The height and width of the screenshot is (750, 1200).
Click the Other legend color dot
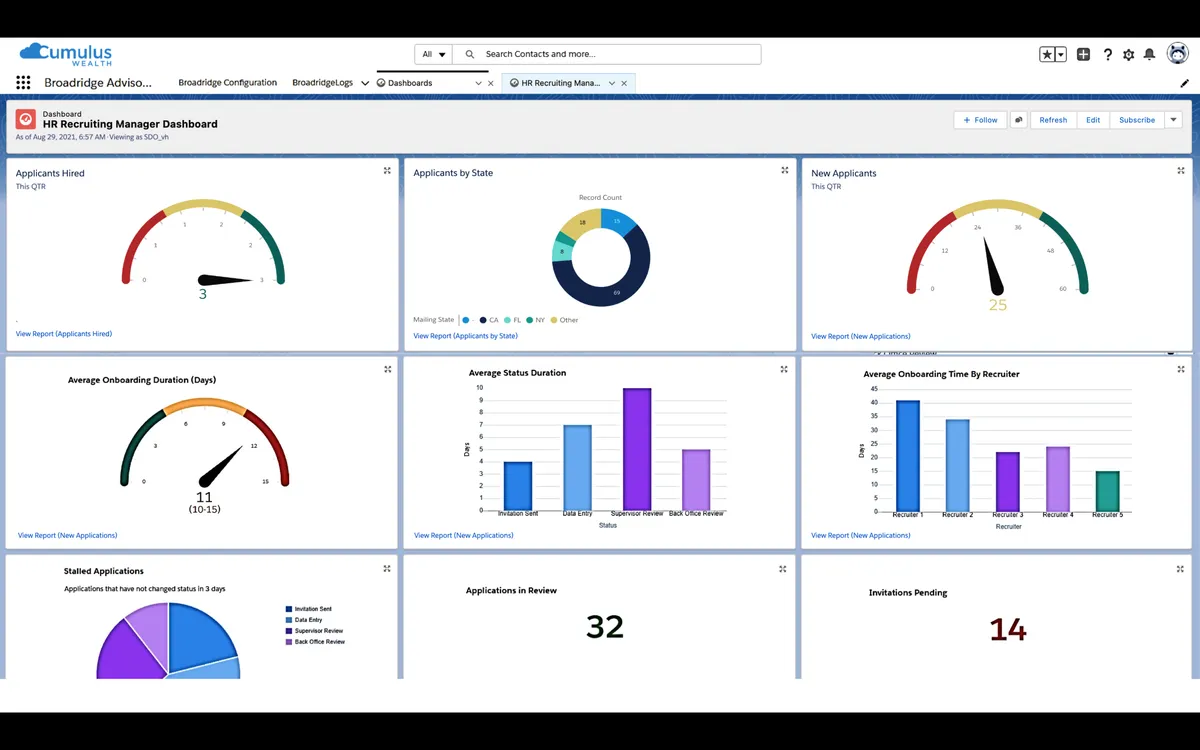point(554,320)
